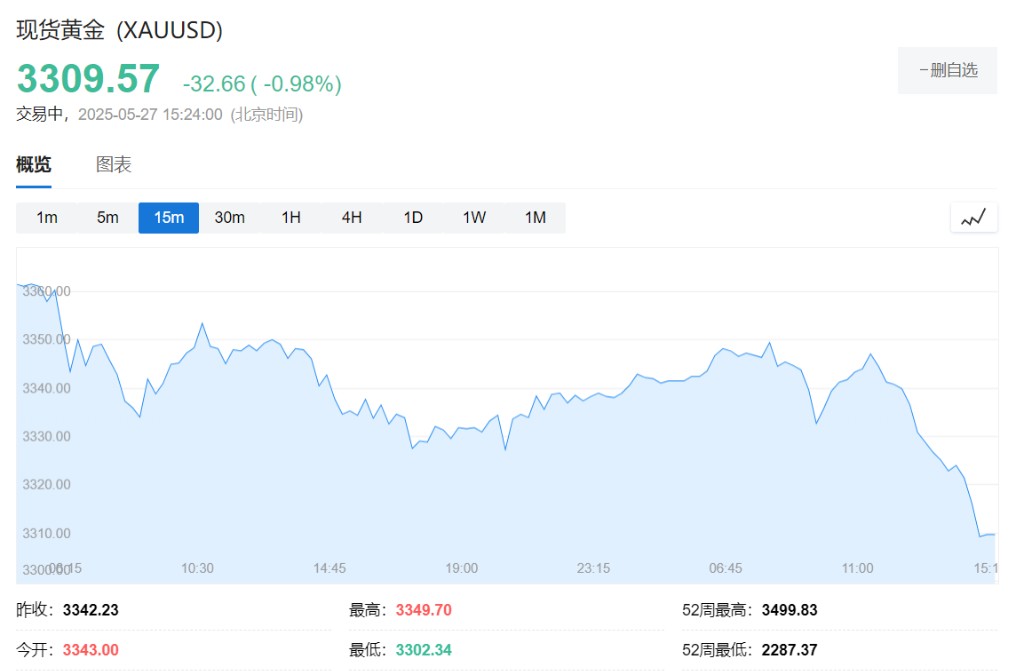The width and height of the screenshot is (1024, 671).
Task: Remove gold from watchlist via 删自选 button
Action: [947, 70]
